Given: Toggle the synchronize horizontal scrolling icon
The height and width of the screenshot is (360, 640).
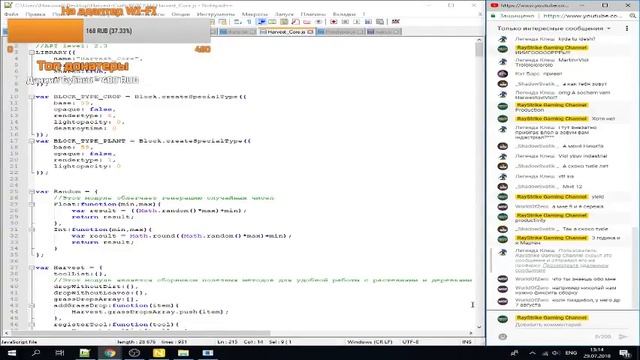Looking at the screenshot, I should [x=222, y=22].
